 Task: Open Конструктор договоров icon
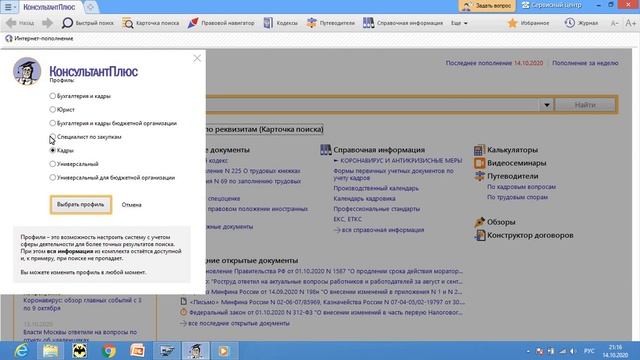pos(480,235)
